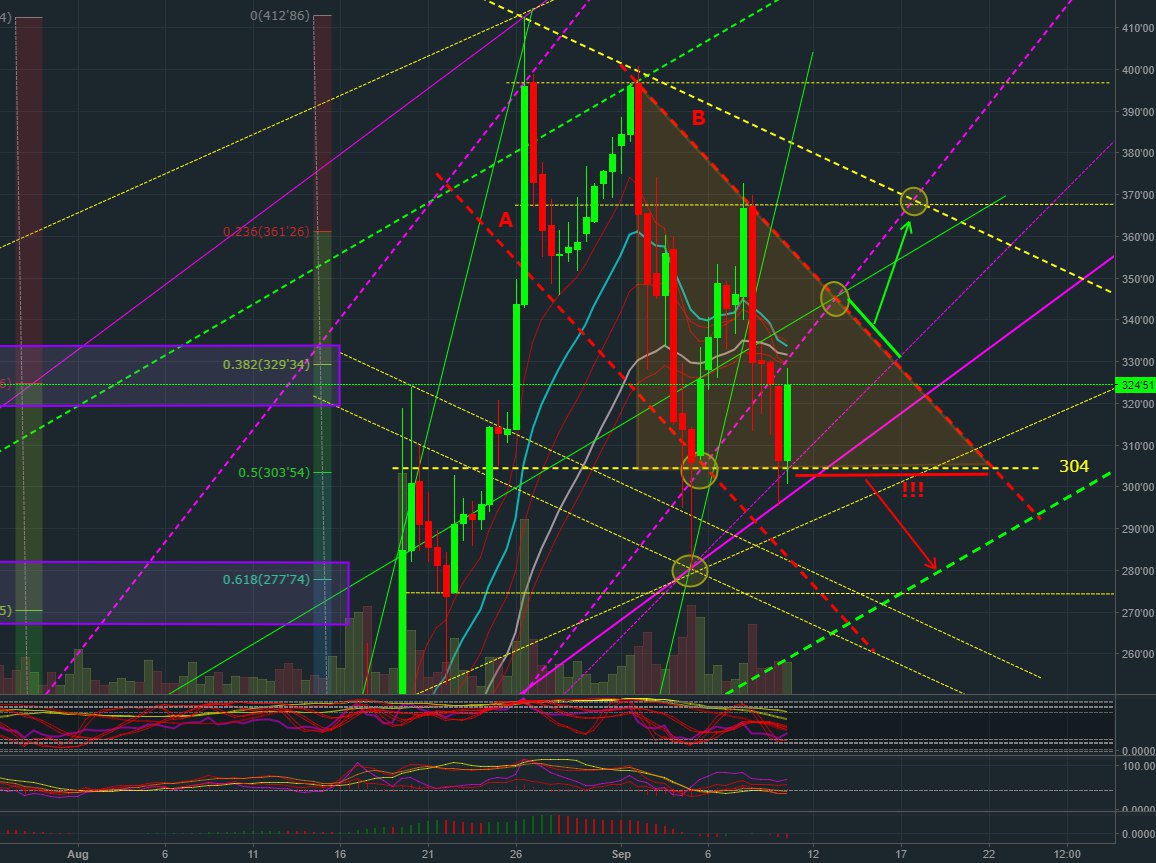
Task: Click the red letter B annotation
Action: click(697, 117)
